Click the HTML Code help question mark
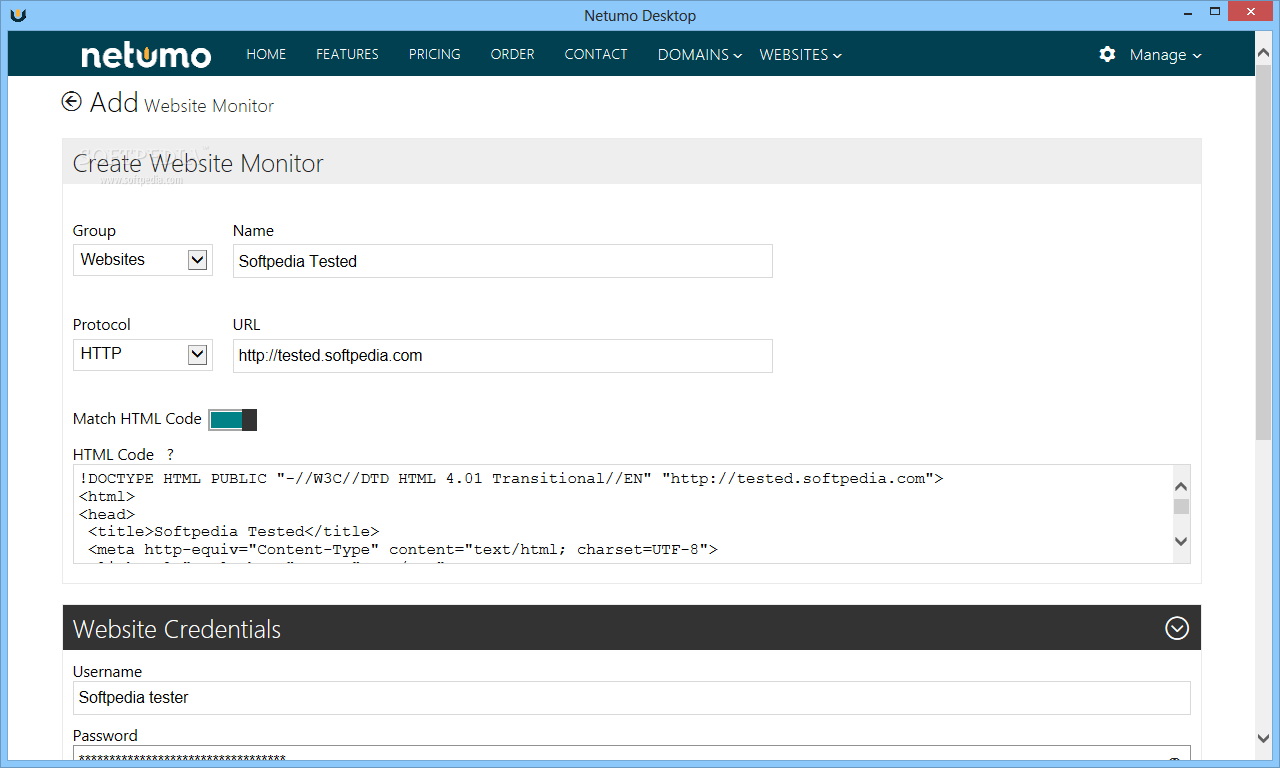This screenshot has width=1280, height=768. coord(170,454)
